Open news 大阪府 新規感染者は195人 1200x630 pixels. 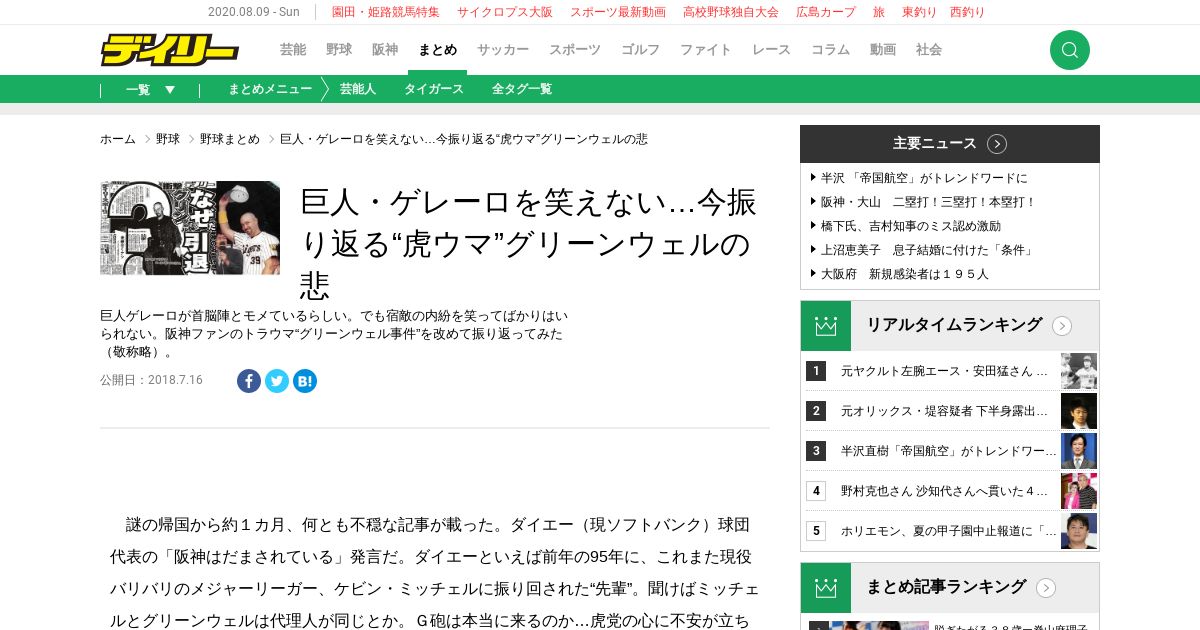(x=904, y=274)
